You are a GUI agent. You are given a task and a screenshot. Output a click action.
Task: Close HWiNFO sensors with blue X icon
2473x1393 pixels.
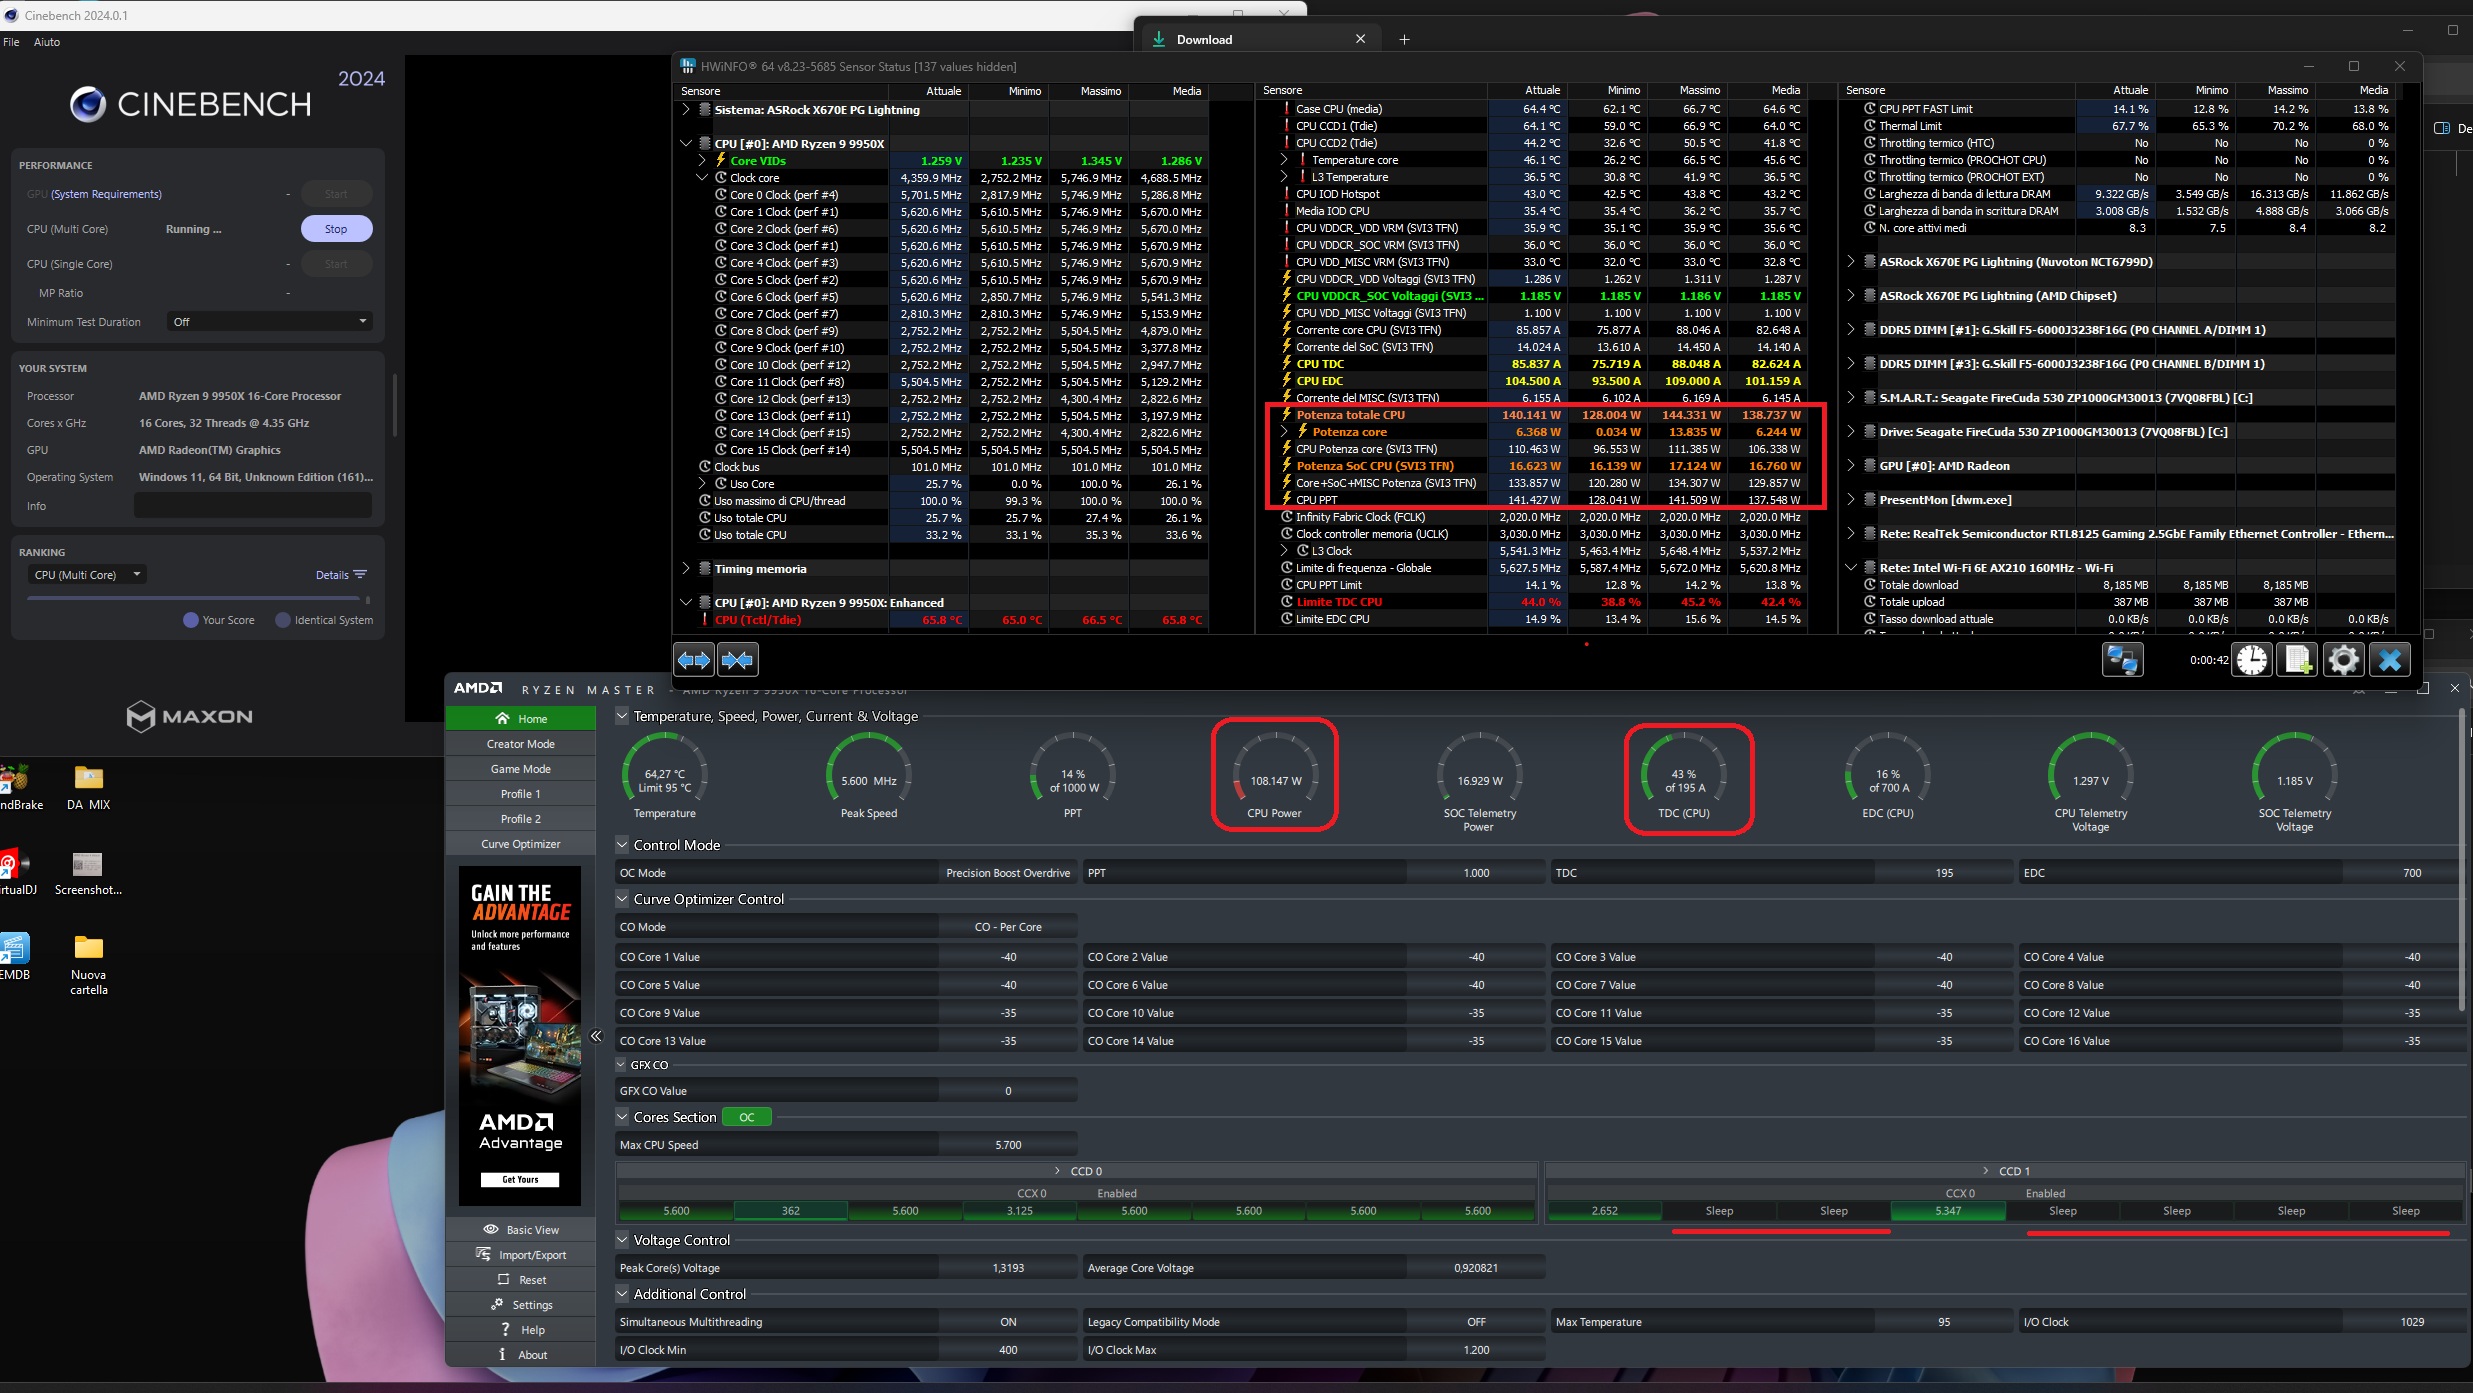coord(2390,660)
